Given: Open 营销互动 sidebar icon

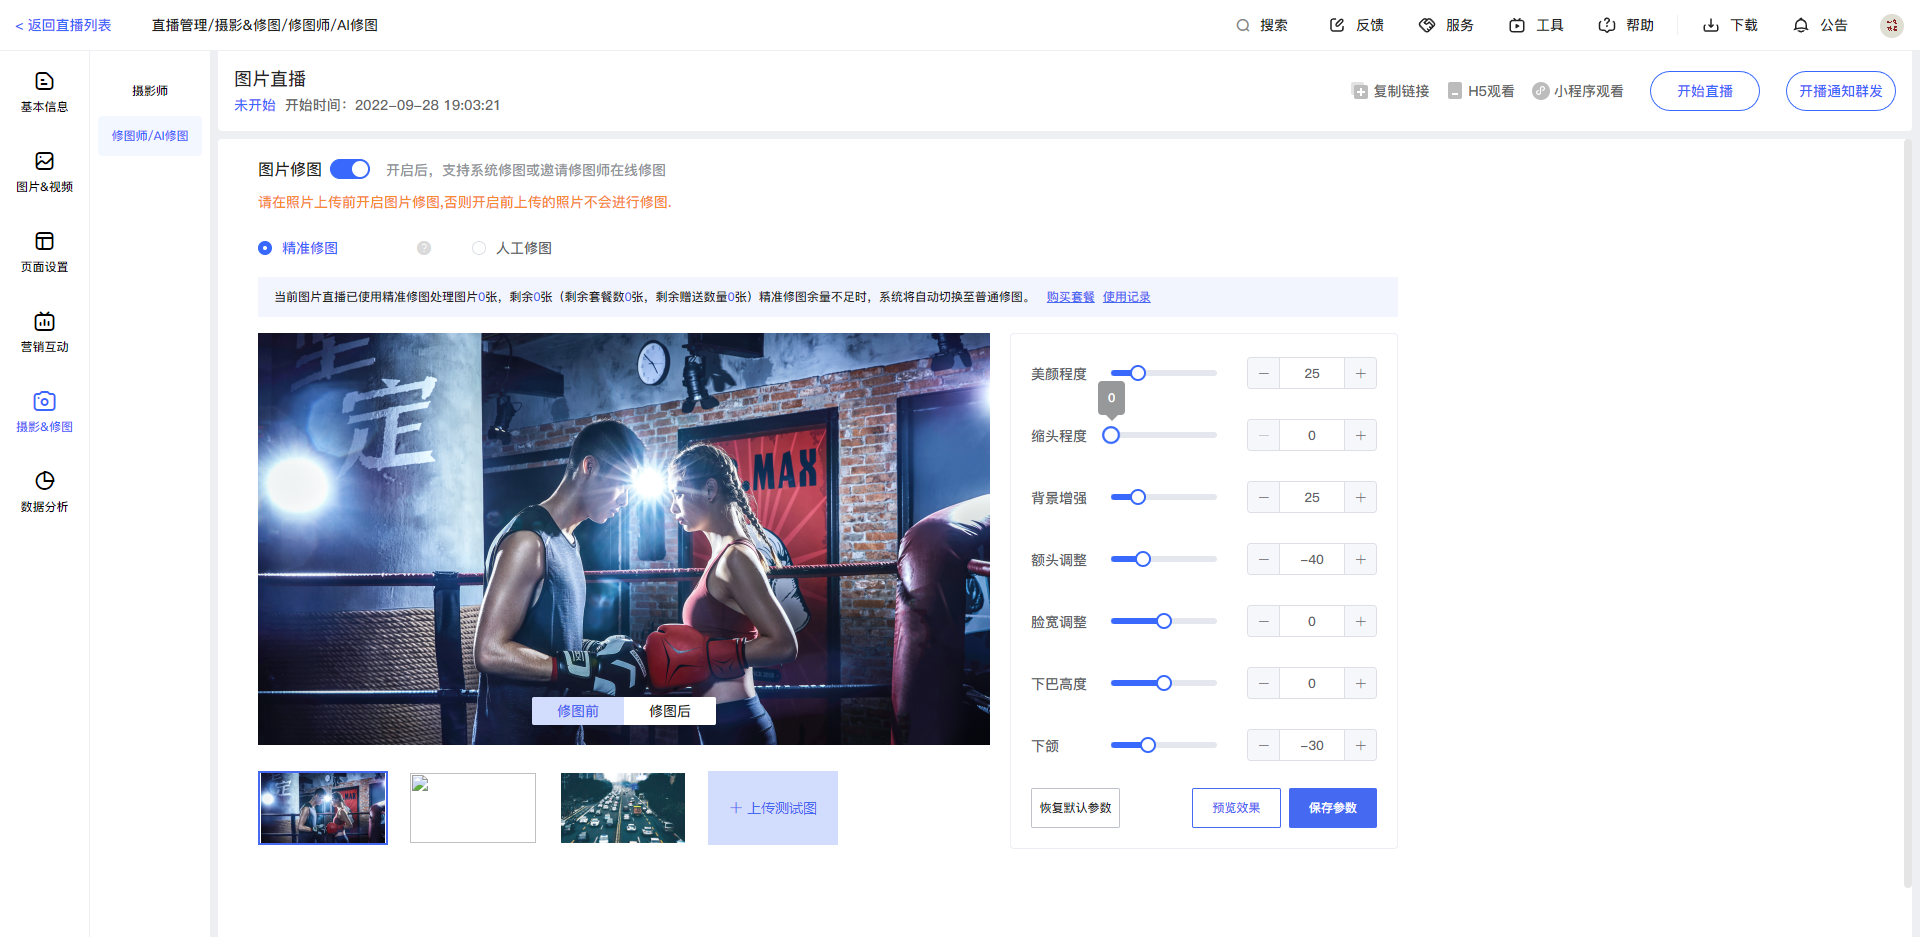Looking at the screenshot, I should coord(44,321).
